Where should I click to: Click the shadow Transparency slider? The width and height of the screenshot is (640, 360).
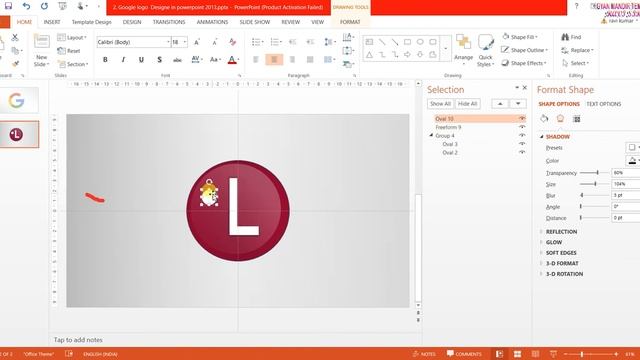tap(595, 173)
